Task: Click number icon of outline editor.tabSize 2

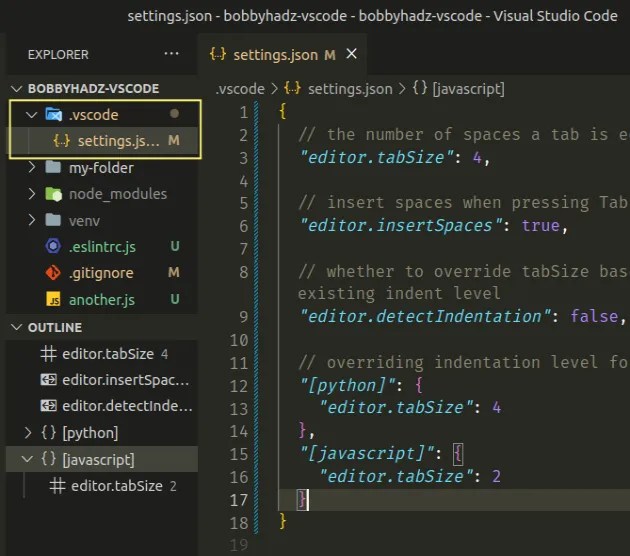Action: (x=57, y=486)
